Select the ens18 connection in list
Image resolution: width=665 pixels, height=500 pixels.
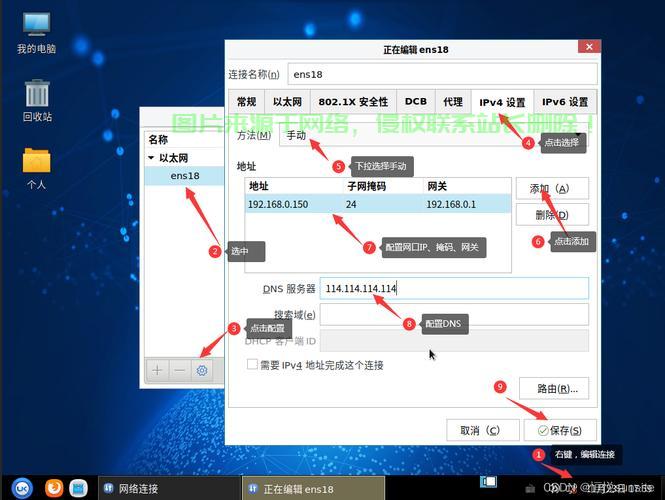[185, 176]
